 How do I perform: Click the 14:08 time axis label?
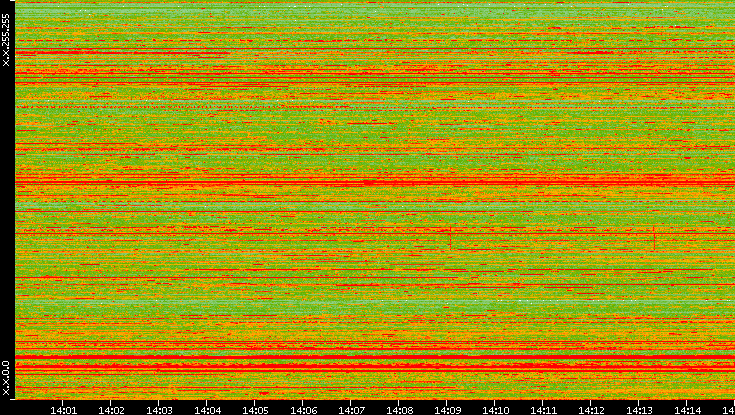(x=399, y=410)
